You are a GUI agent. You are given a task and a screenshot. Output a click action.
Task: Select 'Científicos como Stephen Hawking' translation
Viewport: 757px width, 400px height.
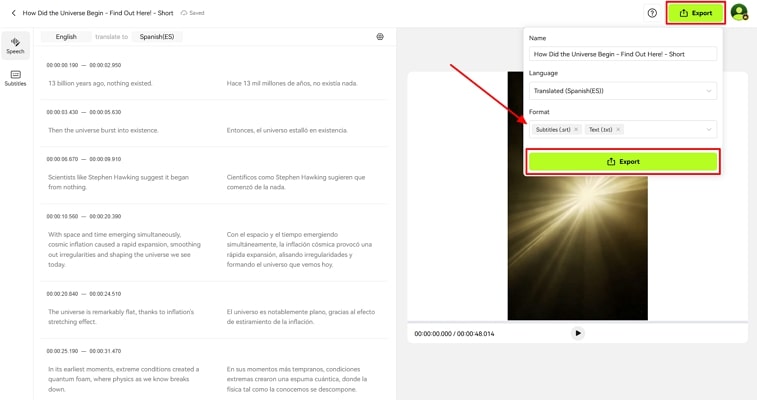click(x=296, y=182)
